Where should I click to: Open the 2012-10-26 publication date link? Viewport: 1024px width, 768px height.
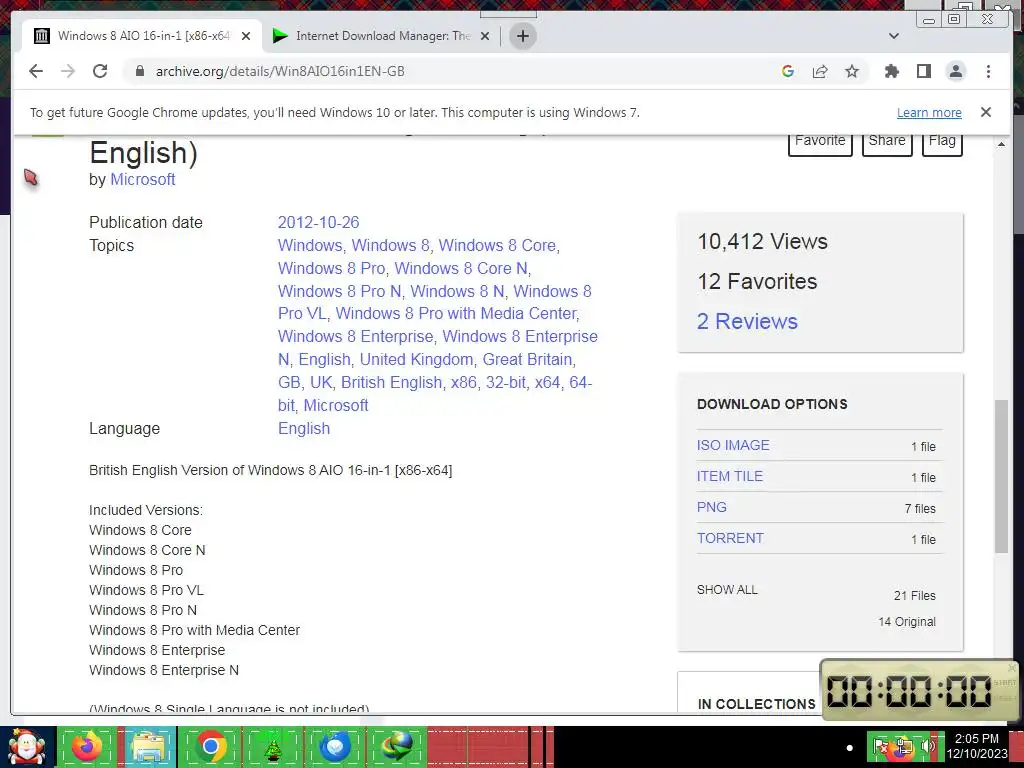(319, 222)
